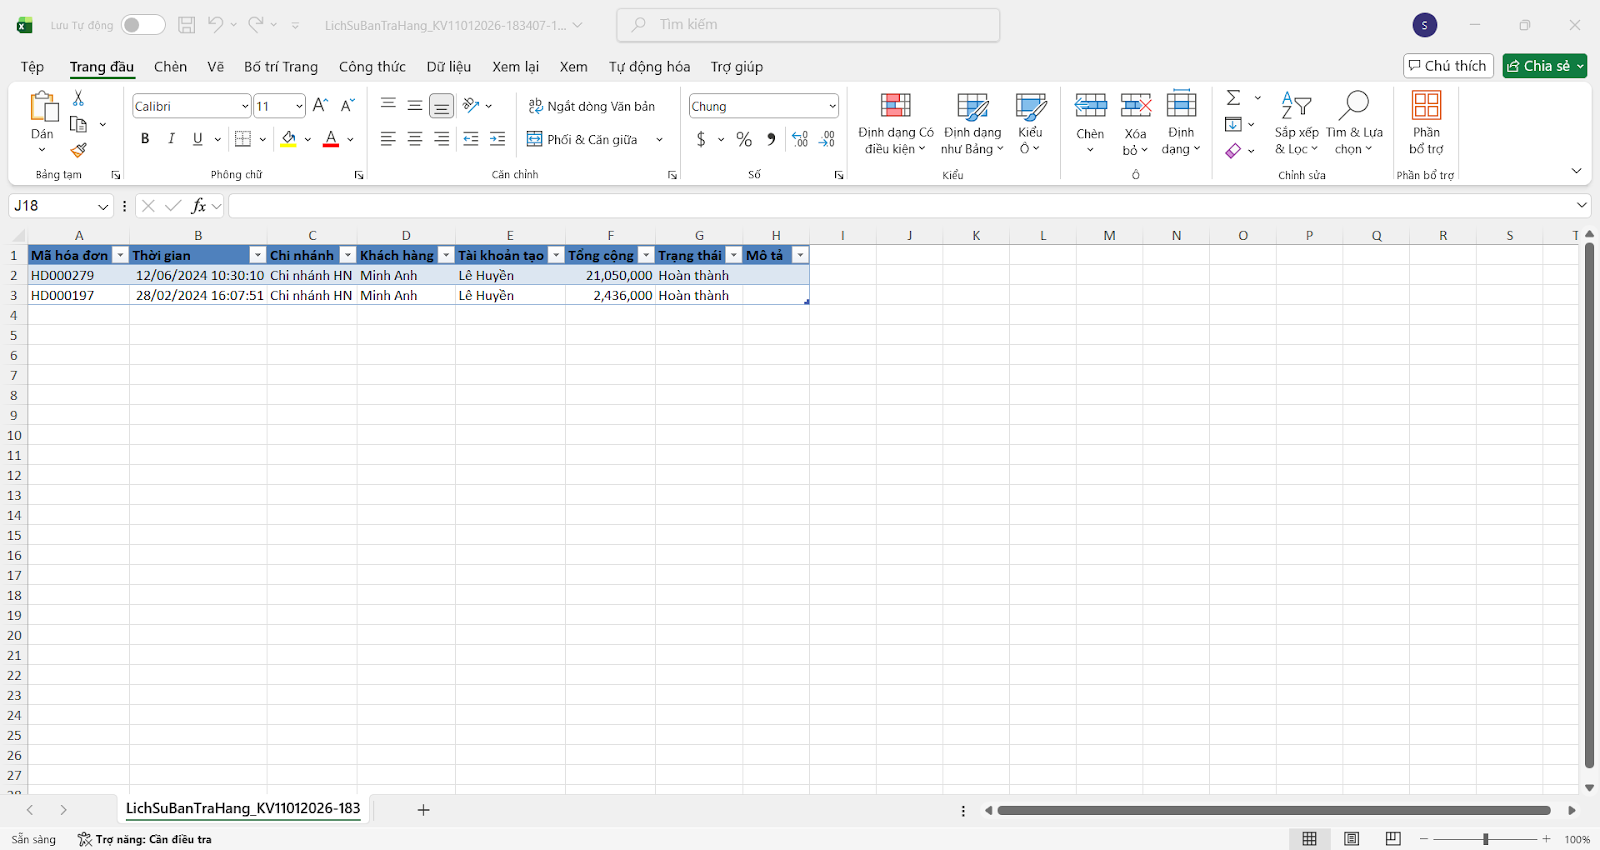The image size is (1600, 850).
Task: Apply percent style format
Action: coord(744,139)
